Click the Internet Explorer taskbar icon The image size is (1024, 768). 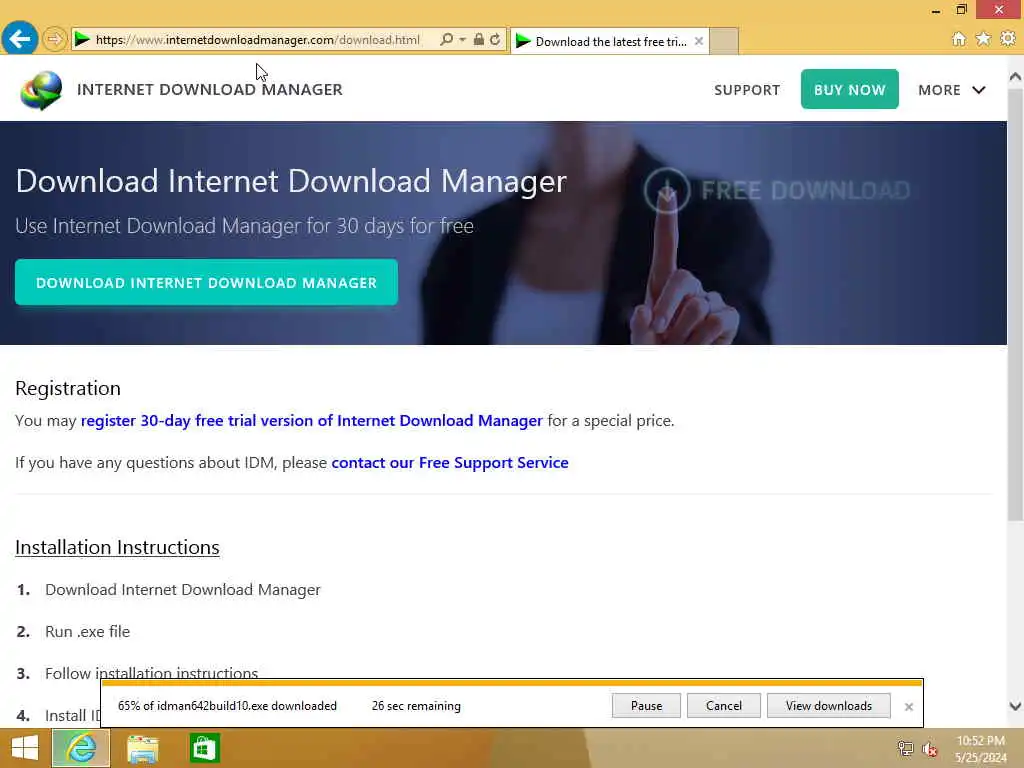81,748
